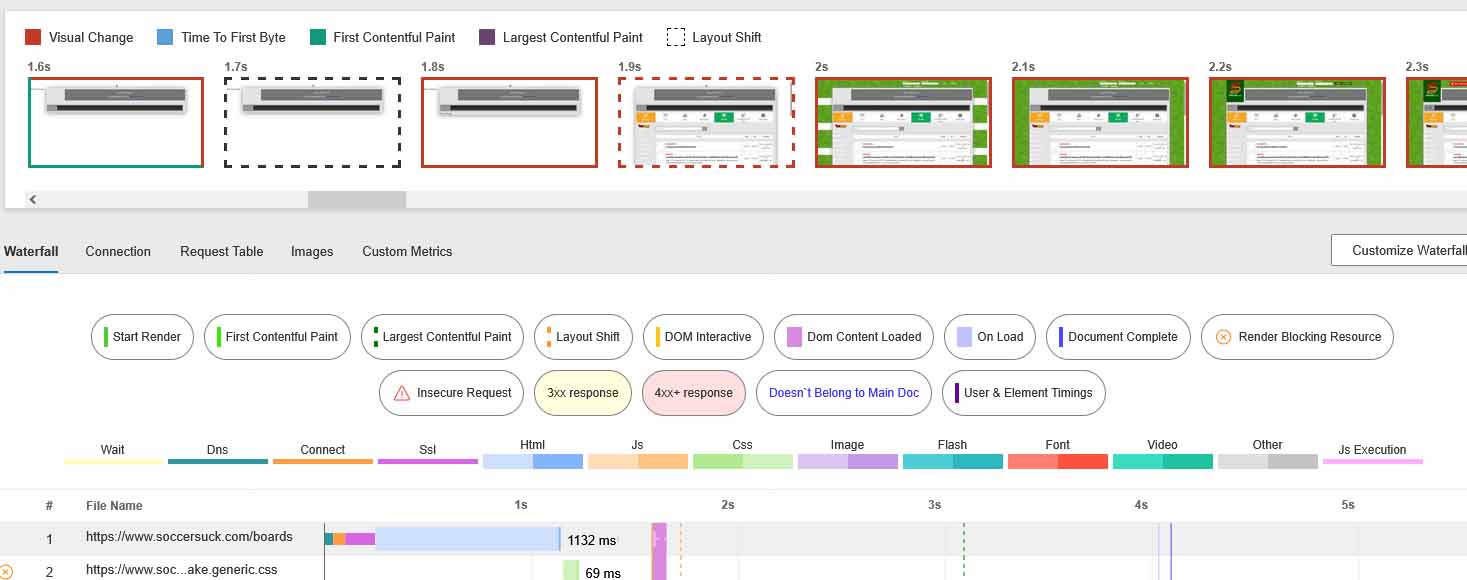1467x580 pixels.
Task: Open the 1.6s filmstrip thumbnail
Action: coord(116,122)
